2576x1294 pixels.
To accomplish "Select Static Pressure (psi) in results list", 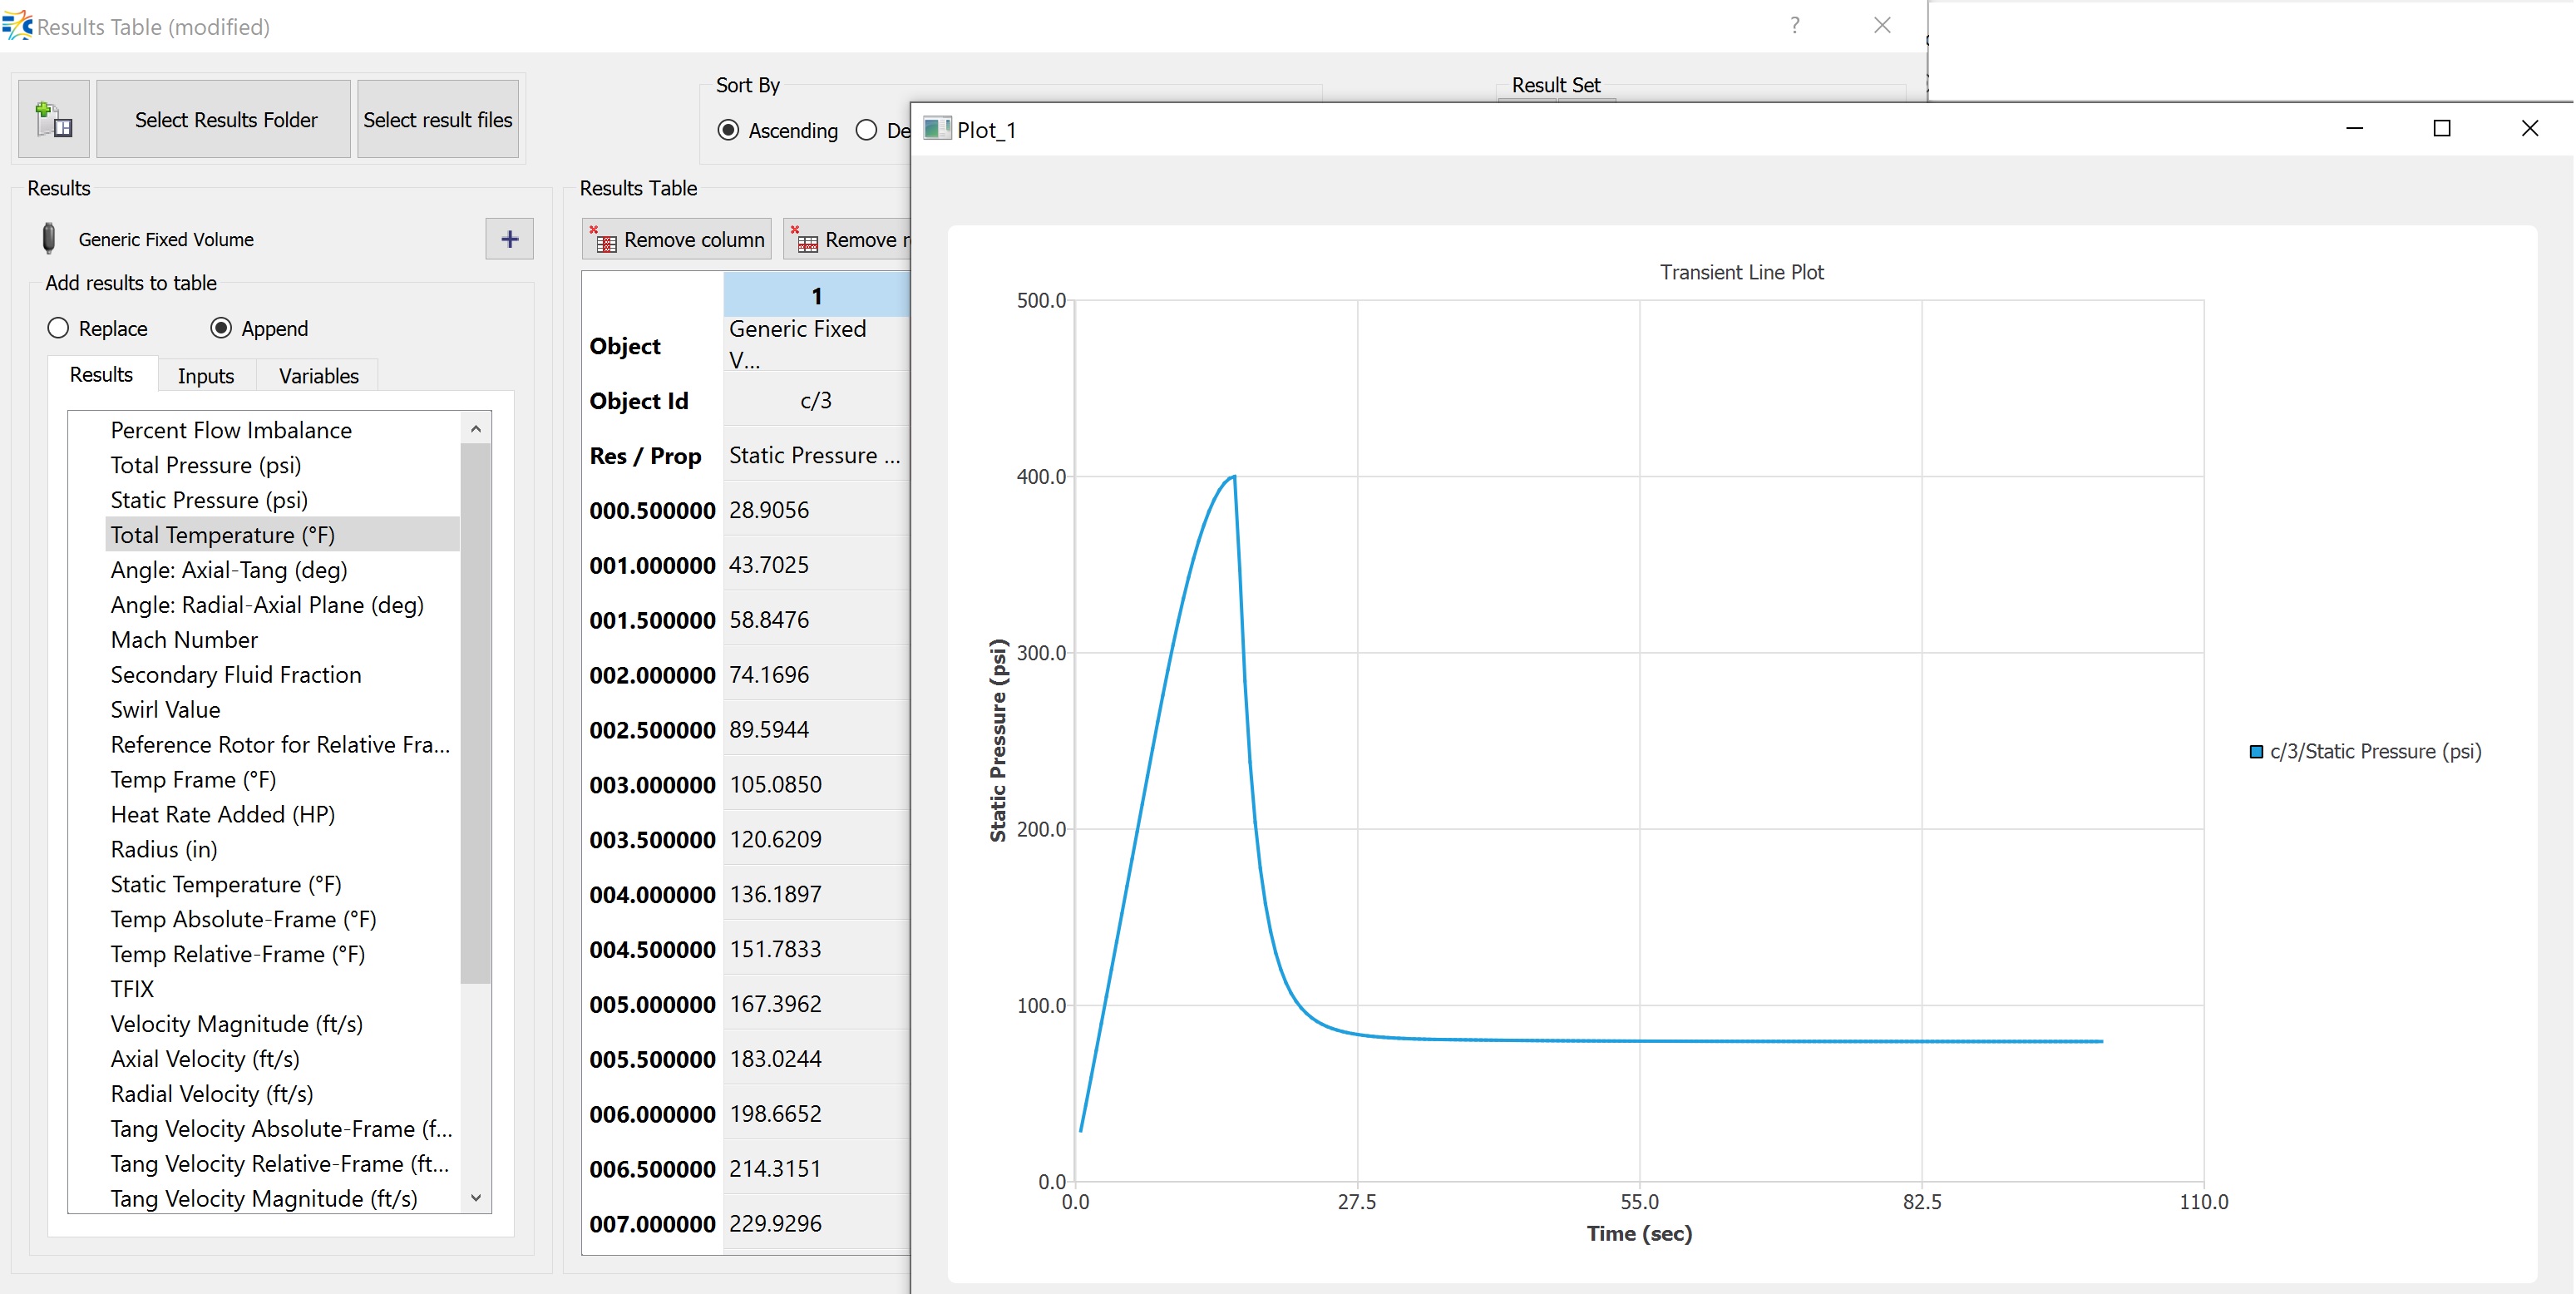I will [209, 500].
